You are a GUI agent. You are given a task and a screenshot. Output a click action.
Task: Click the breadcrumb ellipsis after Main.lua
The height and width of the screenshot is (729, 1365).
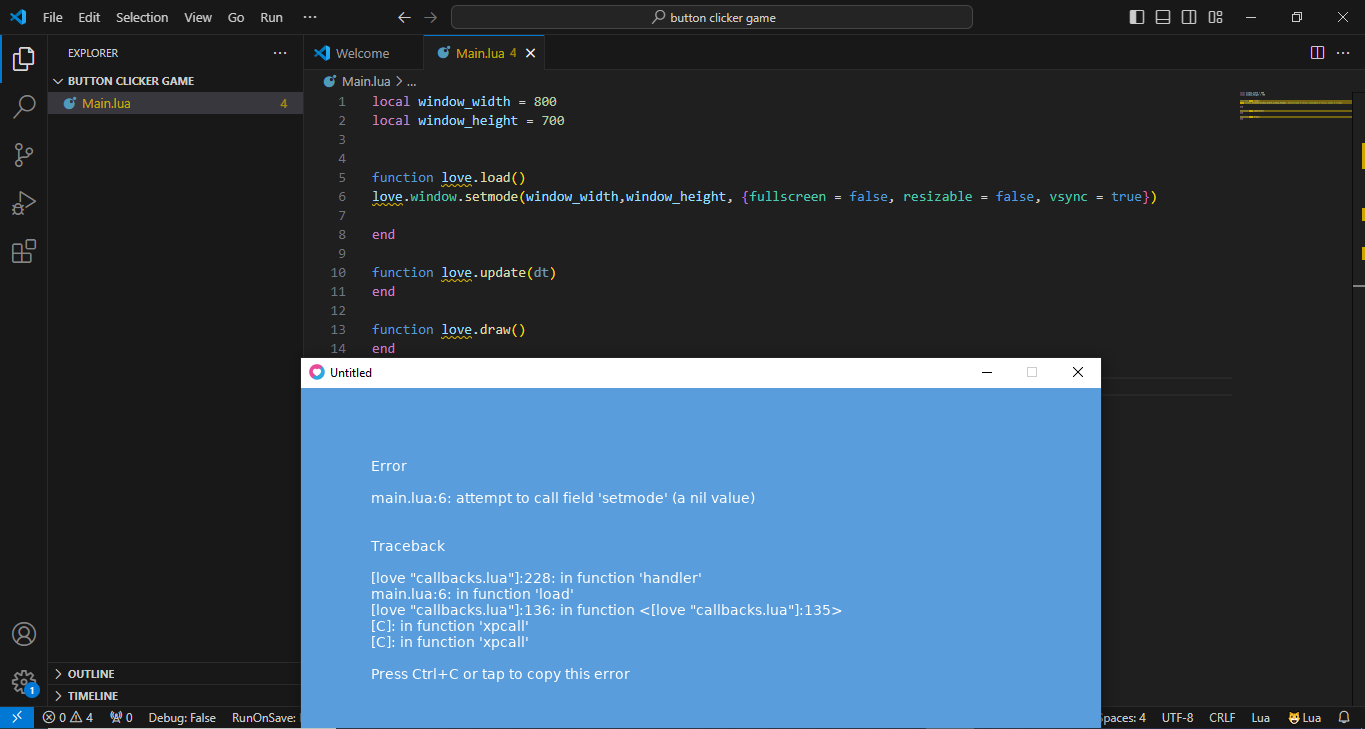click(x=410, y=82)
